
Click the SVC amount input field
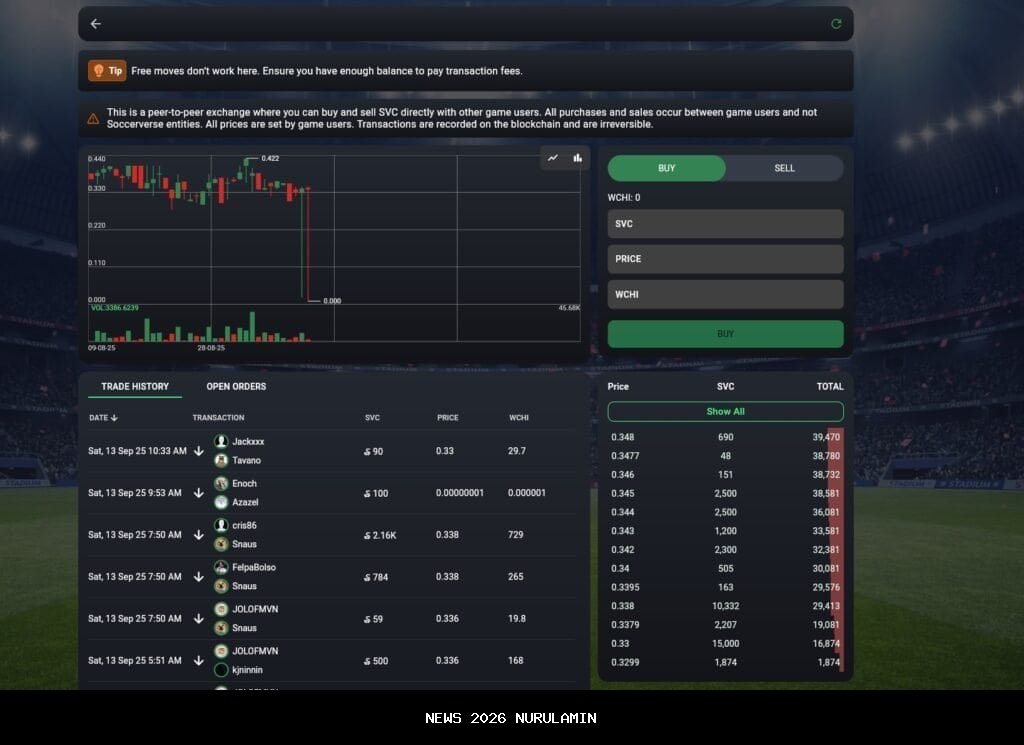725,224
